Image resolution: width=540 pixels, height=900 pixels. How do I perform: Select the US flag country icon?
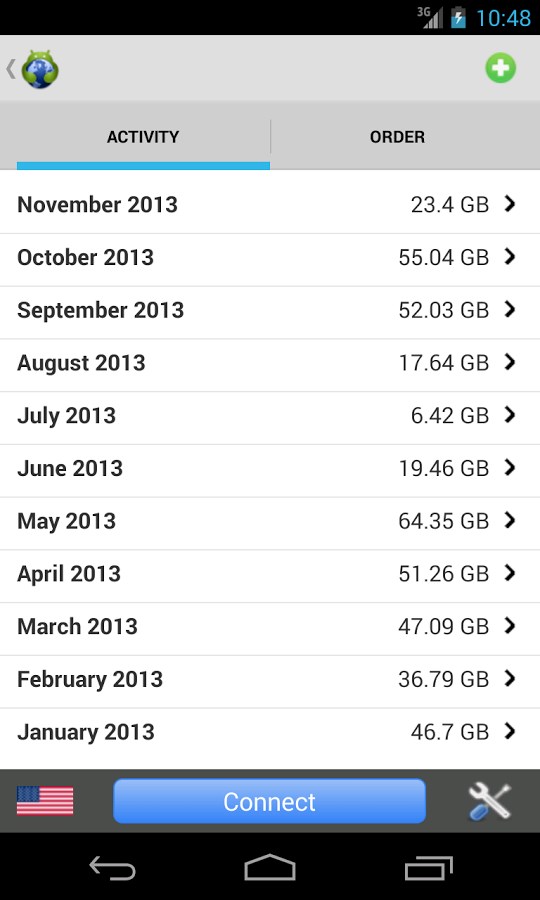point(45,801)
